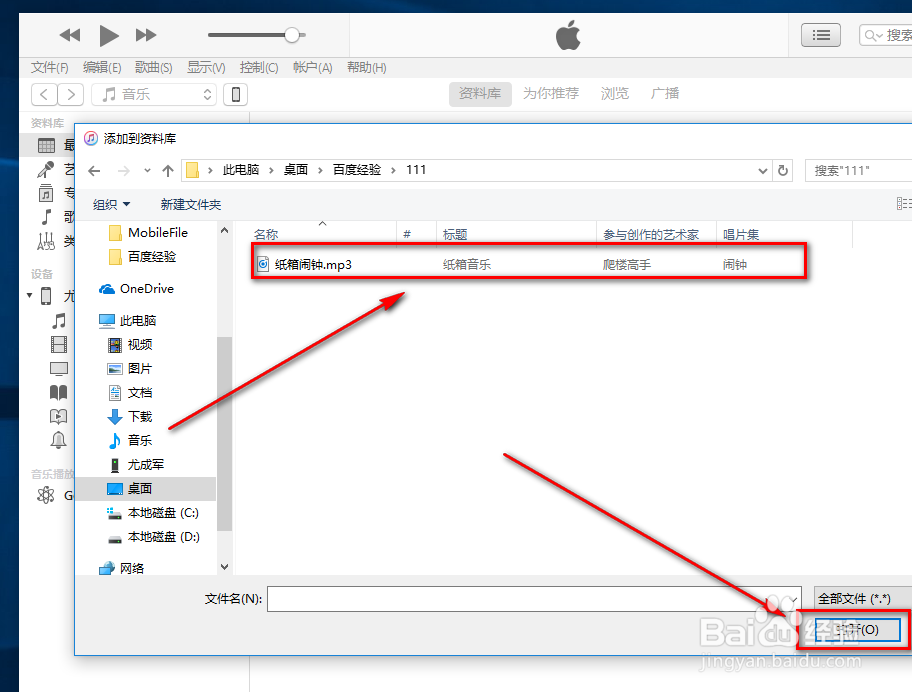
Task: Select MobileFile folder in navigation tree
Action: pos(148,233)
